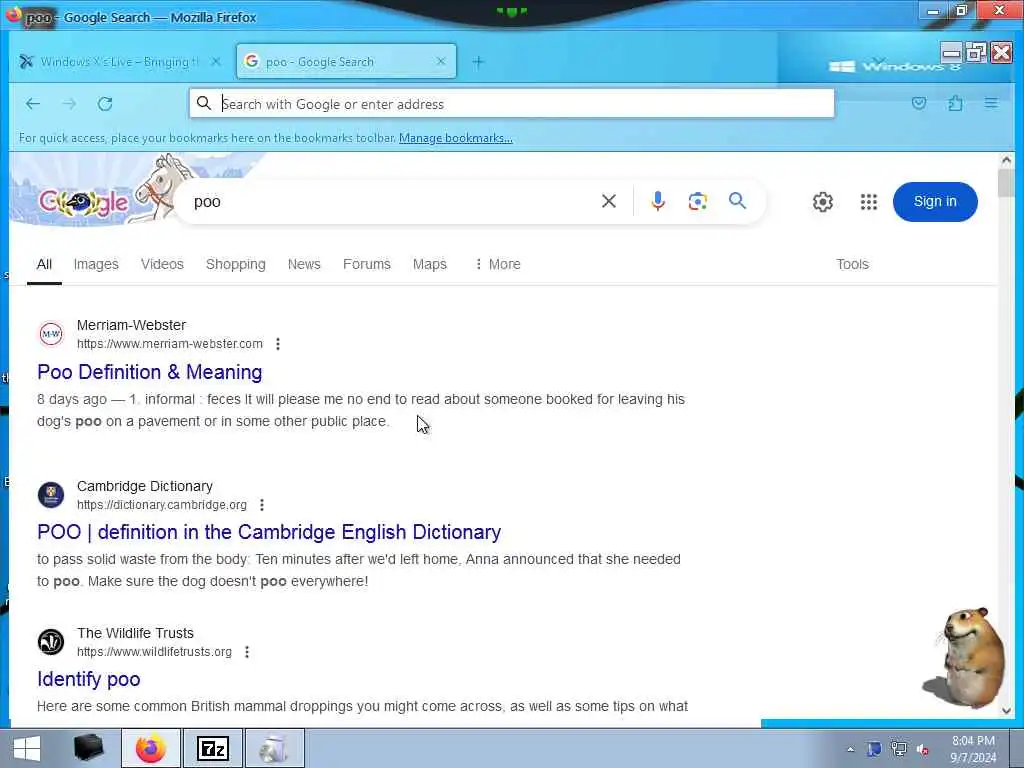Image resolution: width=1024 pixels, height=768 pixels.
Task: Open the Cambridge English Dictionary POO result
Action: tap(269, 532)
